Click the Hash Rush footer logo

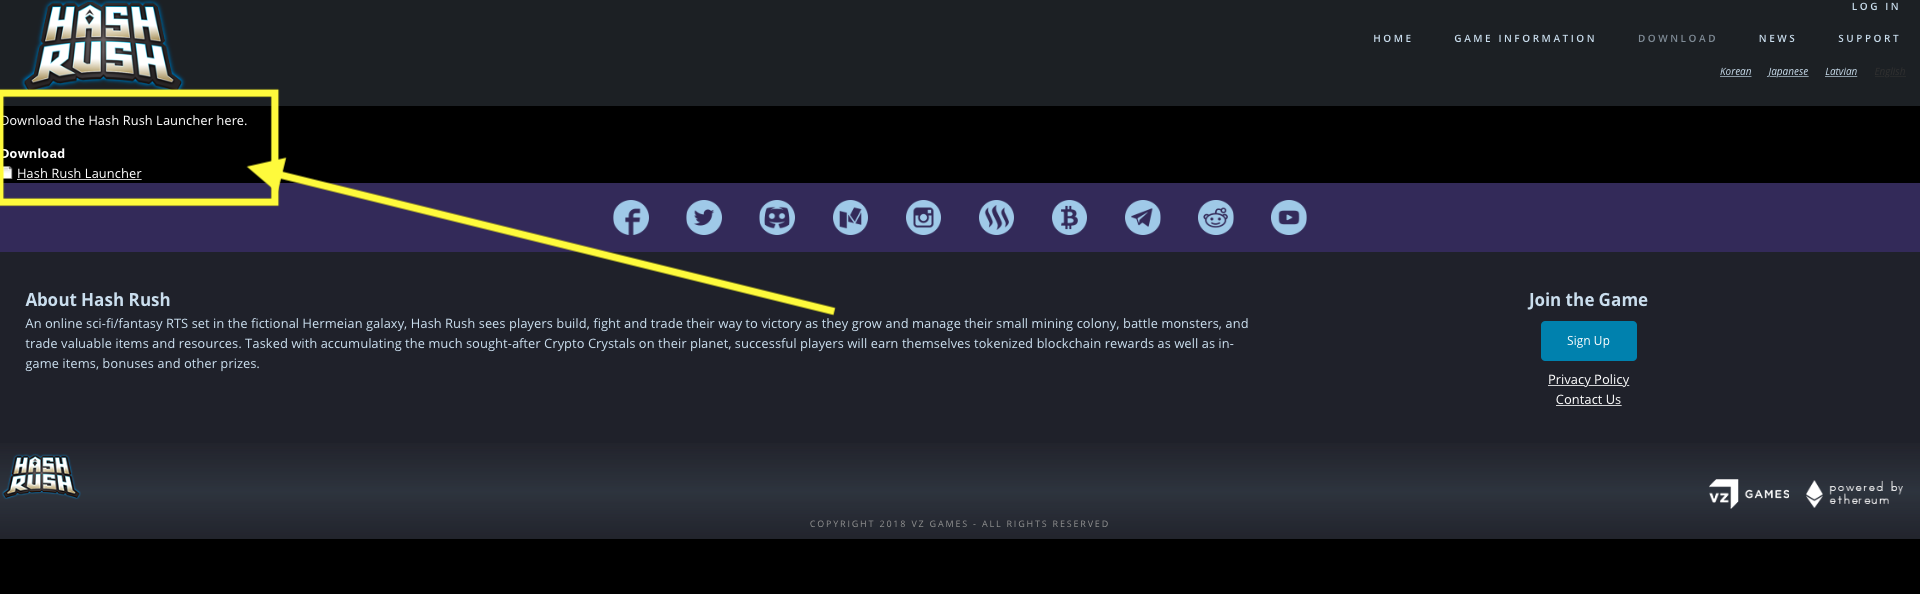click(x=41, y=476)
